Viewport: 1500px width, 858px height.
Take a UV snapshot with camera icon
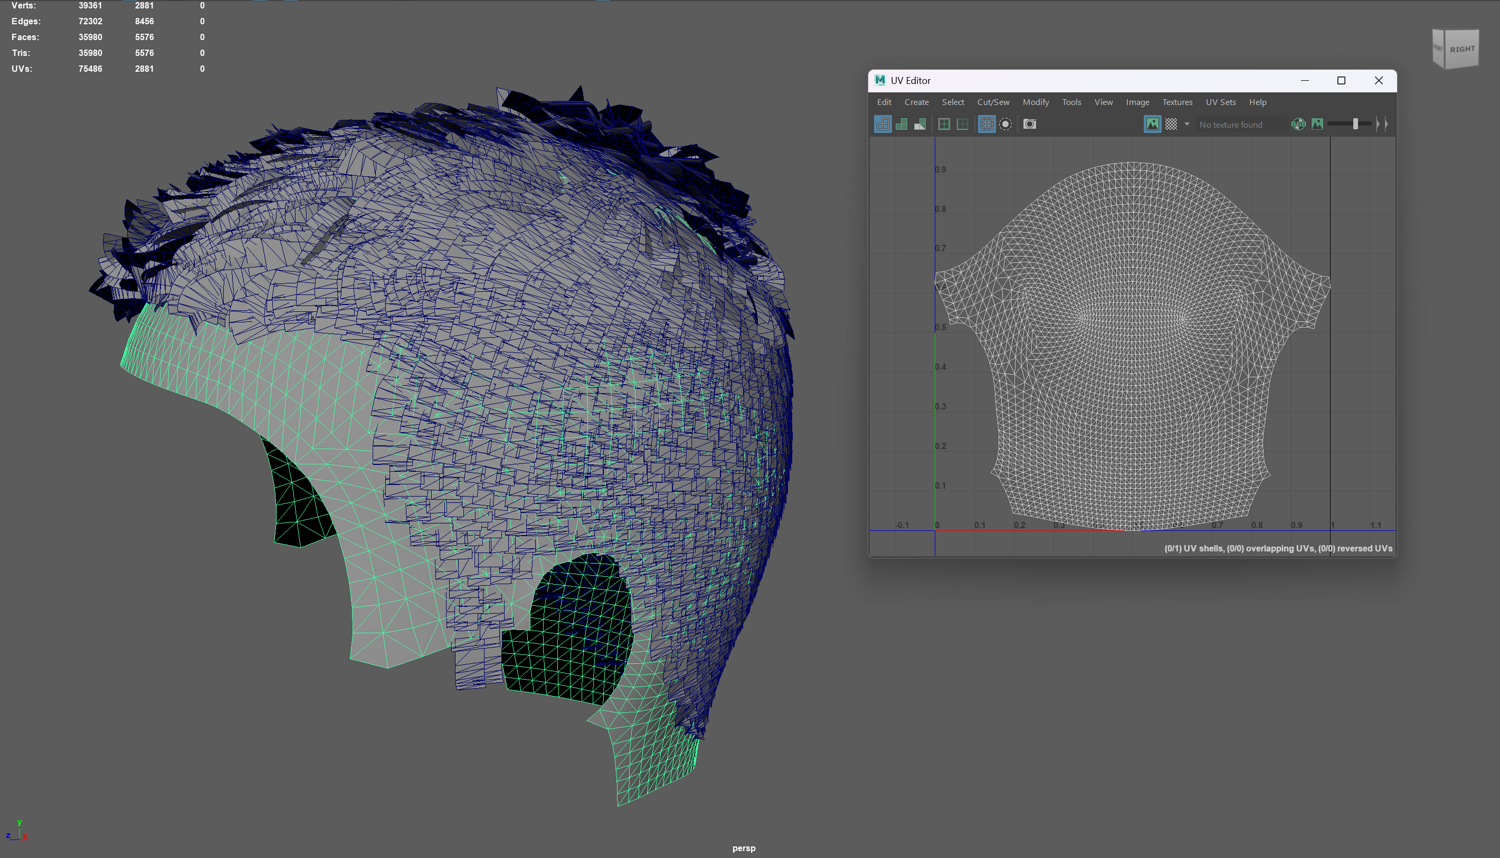coord(1030,124)
